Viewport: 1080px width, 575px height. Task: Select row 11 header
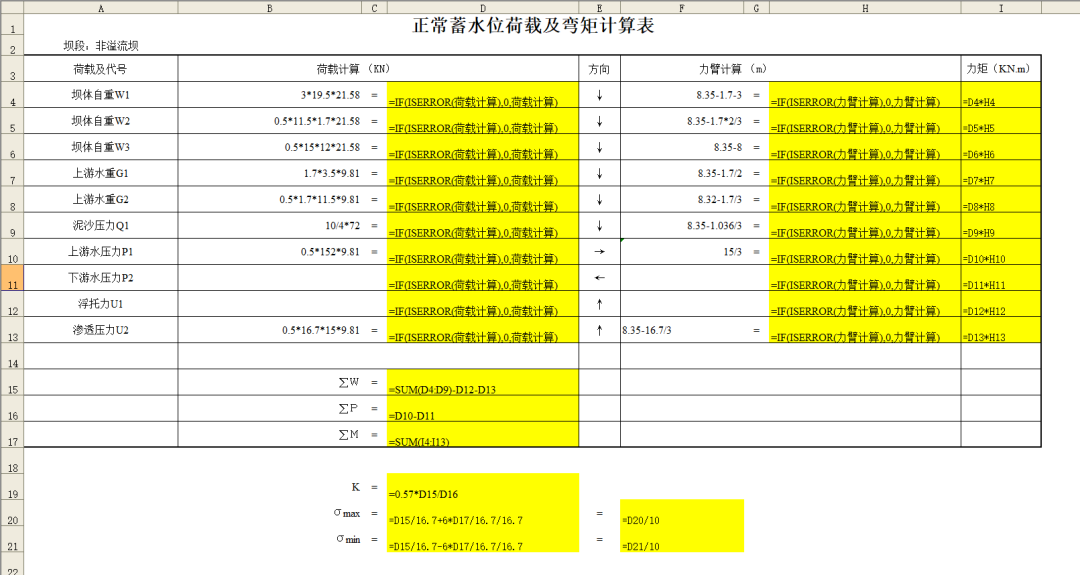tap(12, 278)
